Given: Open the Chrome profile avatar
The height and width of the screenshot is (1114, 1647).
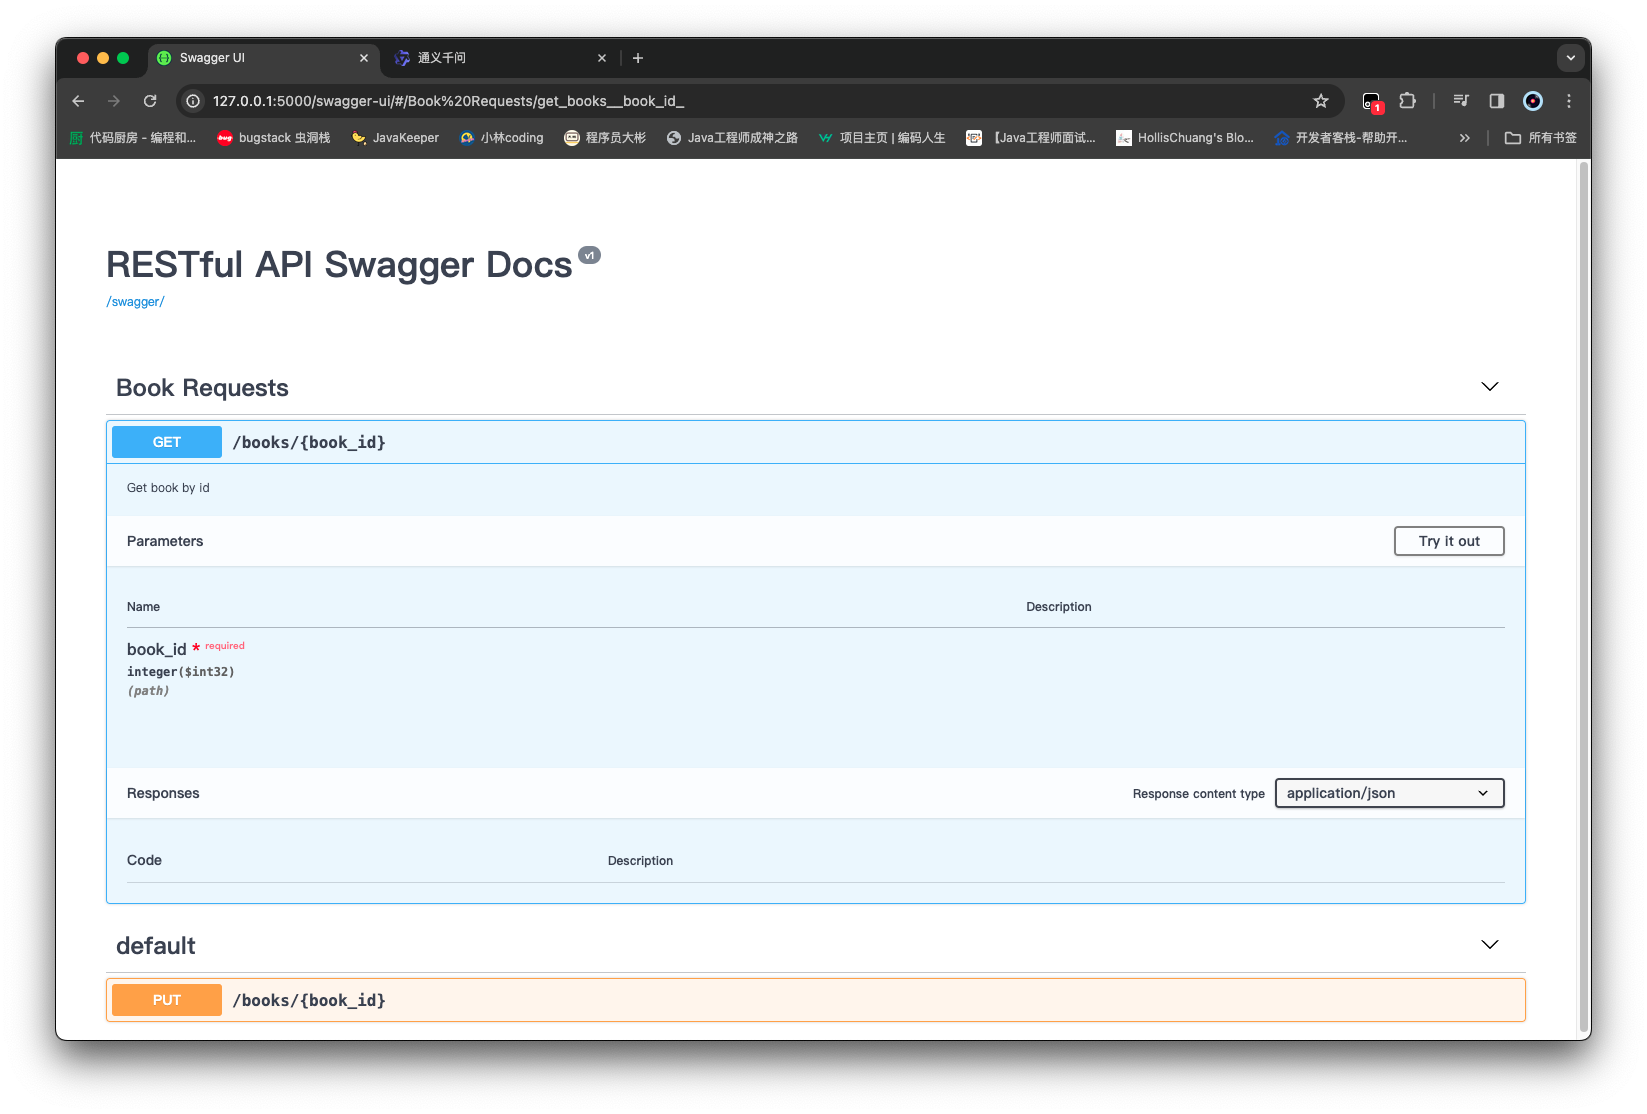Looking at the screenshot, I should click(1533, 101).
